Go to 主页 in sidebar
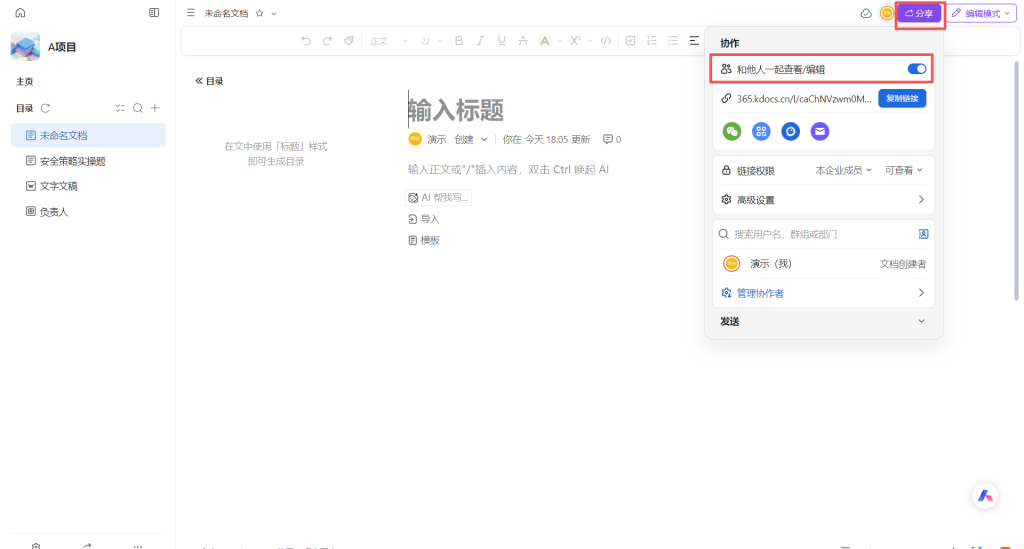The height and width of the screenshot is (549, 1024). pos(25,82)
